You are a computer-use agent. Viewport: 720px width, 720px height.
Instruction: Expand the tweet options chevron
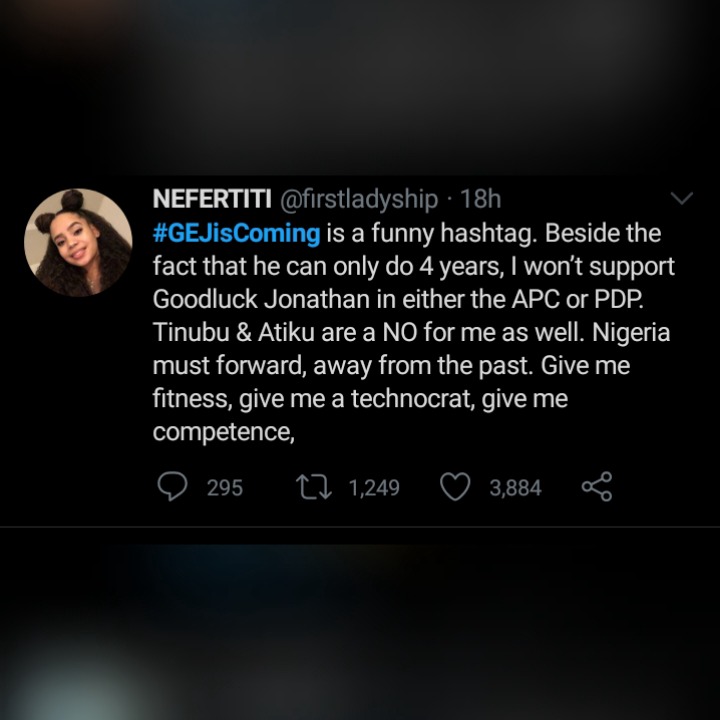click(680, 199)
